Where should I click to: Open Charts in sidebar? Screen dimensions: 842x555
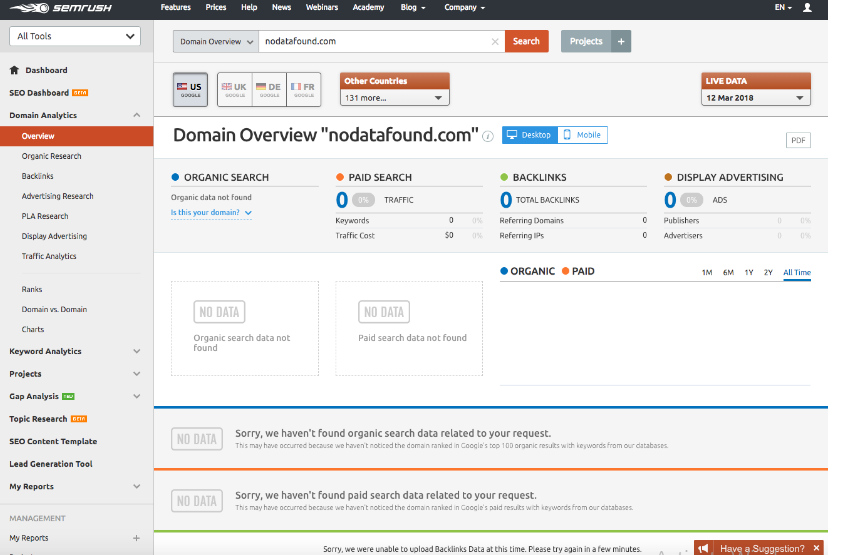tap(33, 329)
